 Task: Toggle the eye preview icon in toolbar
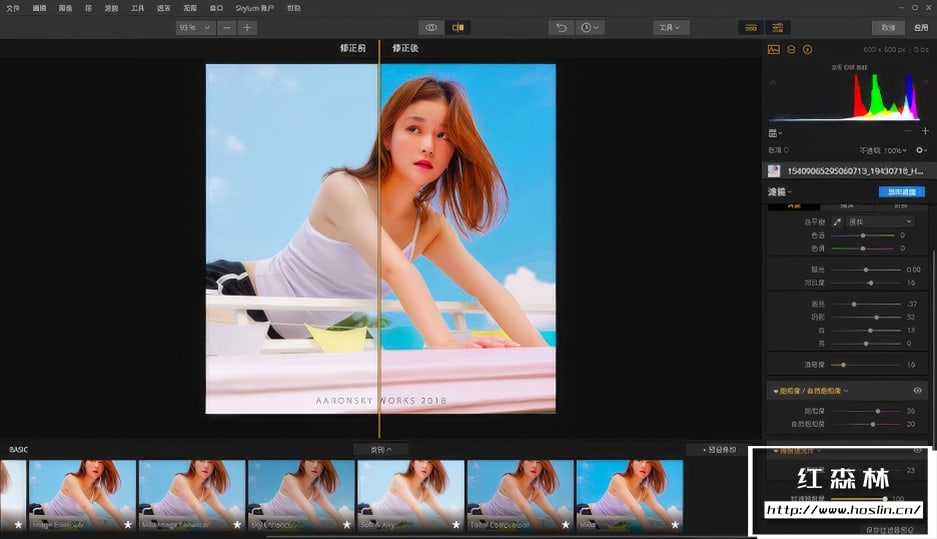[x=431, y=27]
